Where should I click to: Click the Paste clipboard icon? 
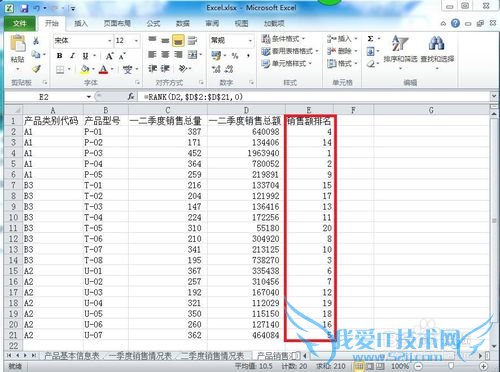pos(18,44)
